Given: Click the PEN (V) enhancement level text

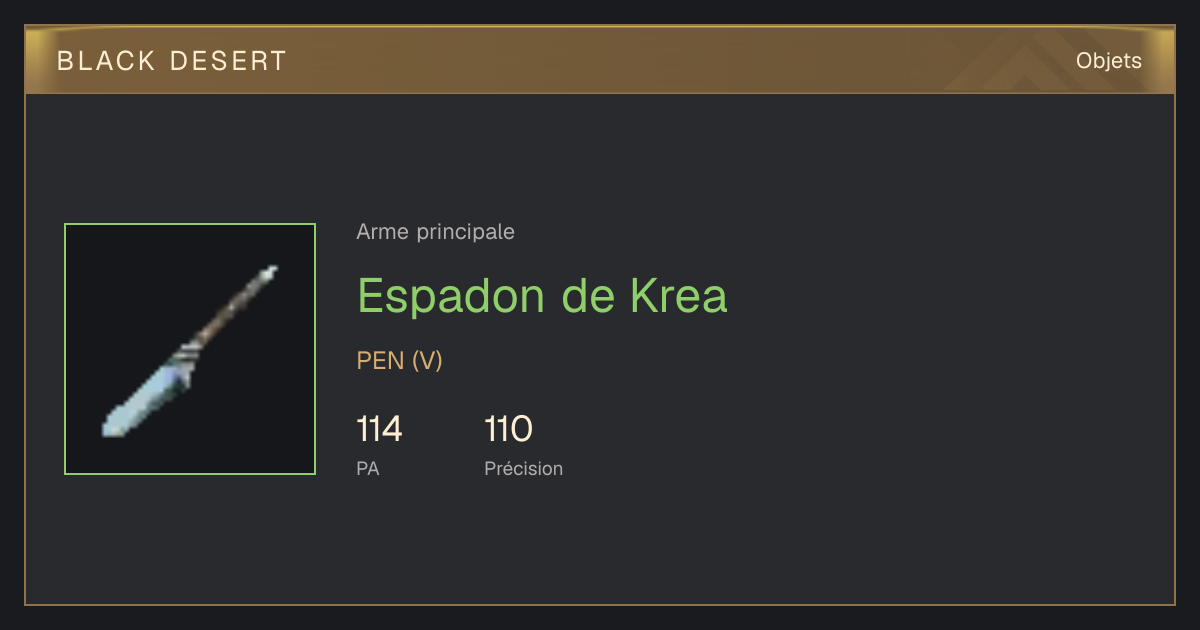Looking at the screenshot, I should 399,361.
